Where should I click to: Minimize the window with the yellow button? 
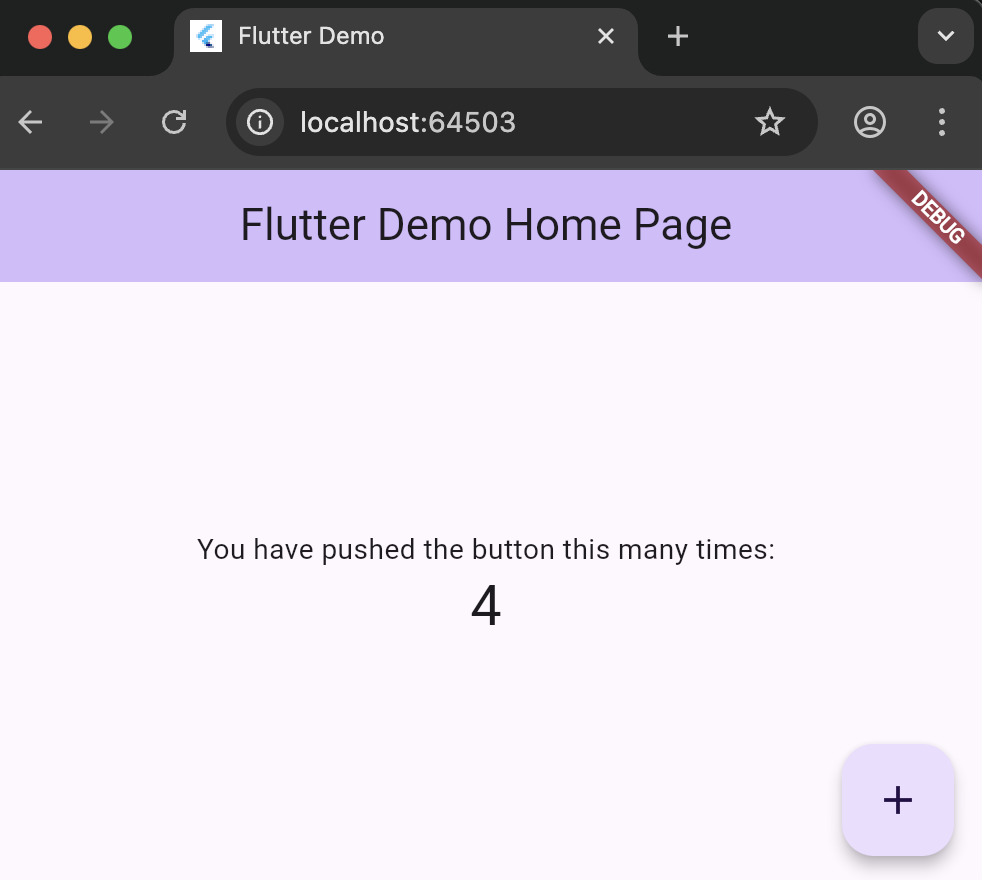pos(80,37)
